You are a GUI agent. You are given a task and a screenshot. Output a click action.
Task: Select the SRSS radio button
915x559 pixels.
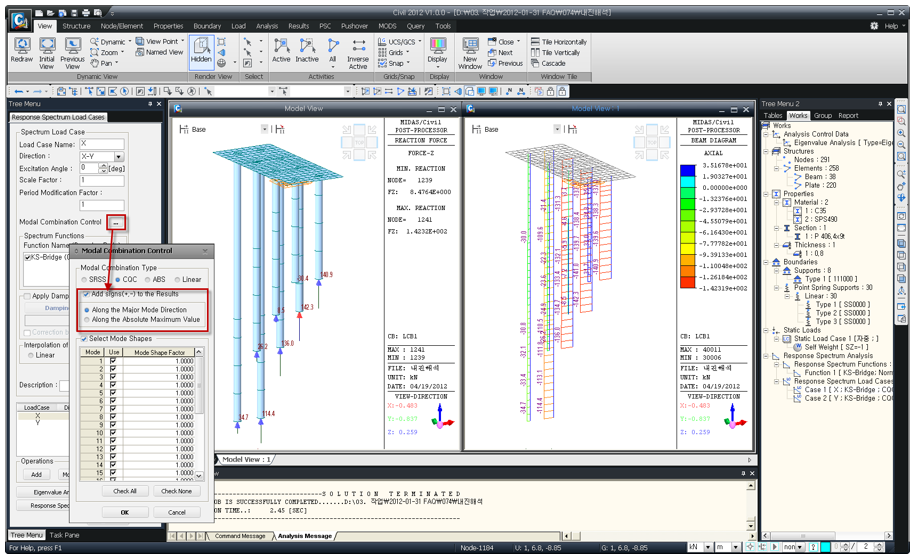click(85, 280)
